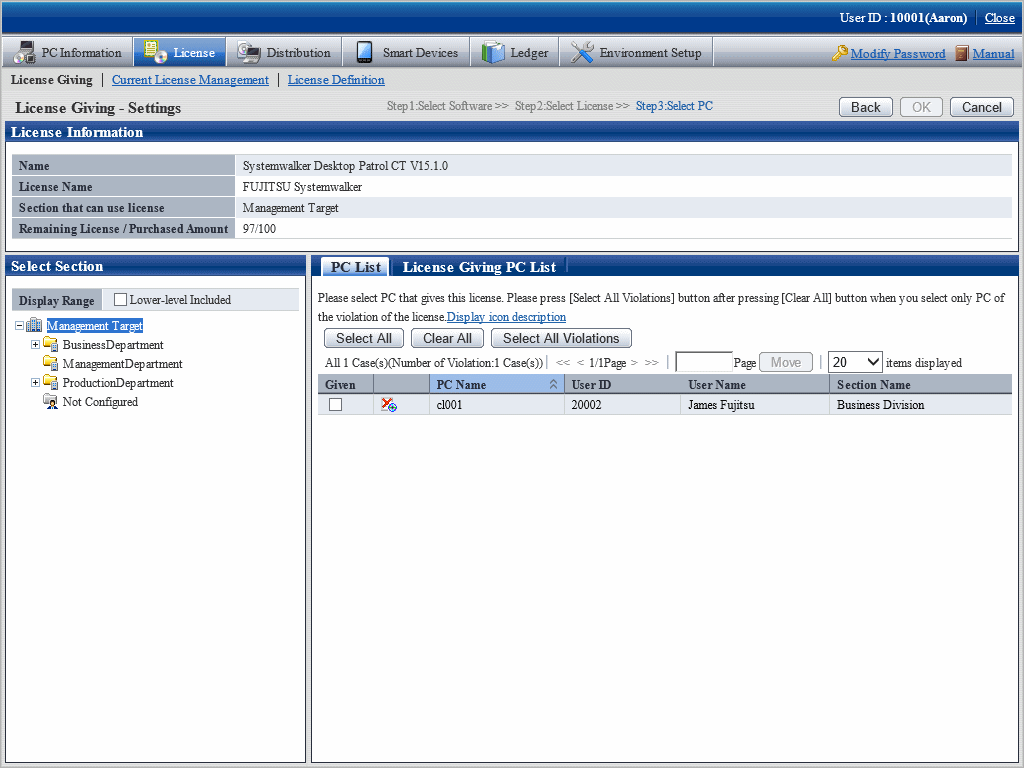This screenshot has height=768, width=1024.
Task: Open the PC Information menu
Action: (67, 52)
